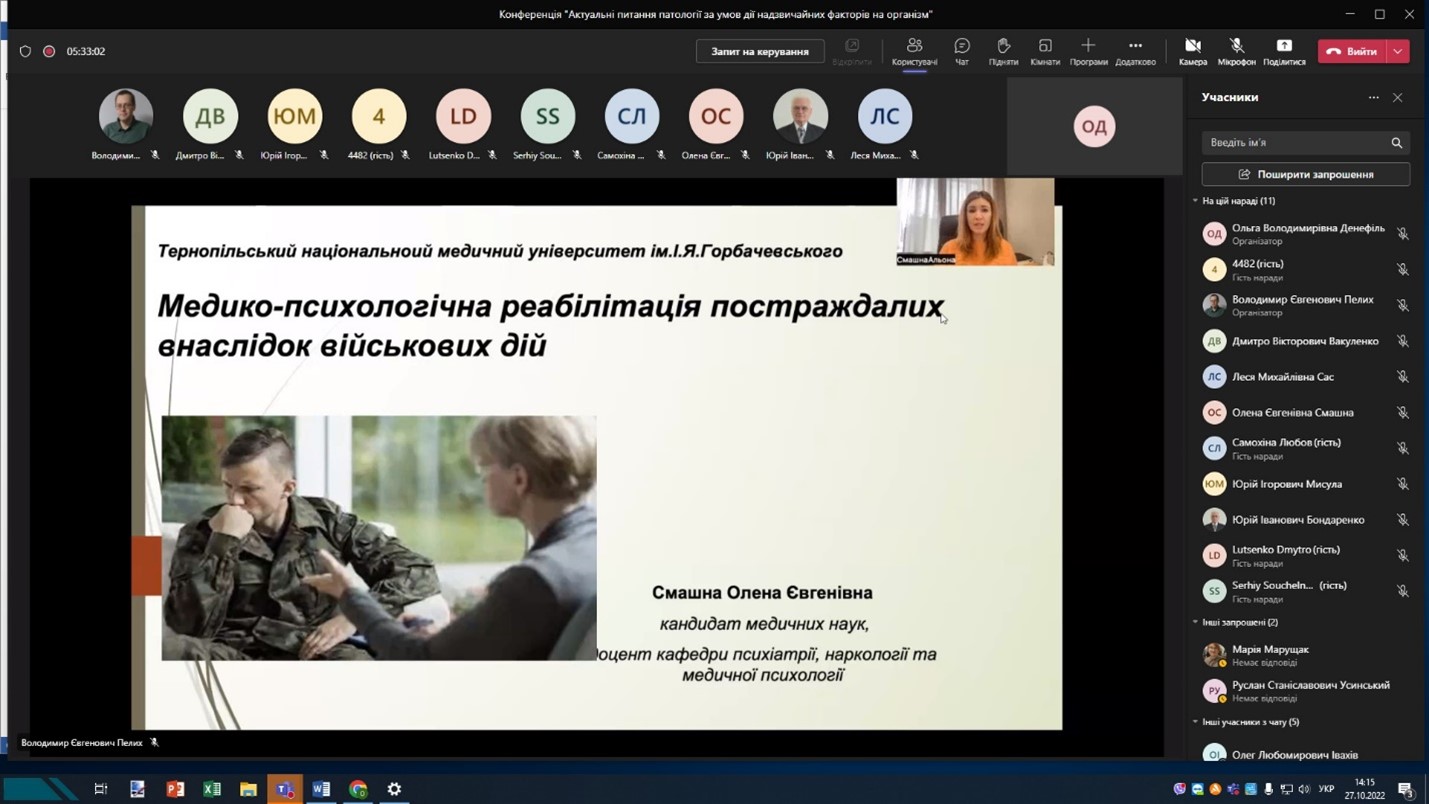1429x804 pixels.
Task: Open the More options (Додатково) icon
Action: pos(1135,47)
